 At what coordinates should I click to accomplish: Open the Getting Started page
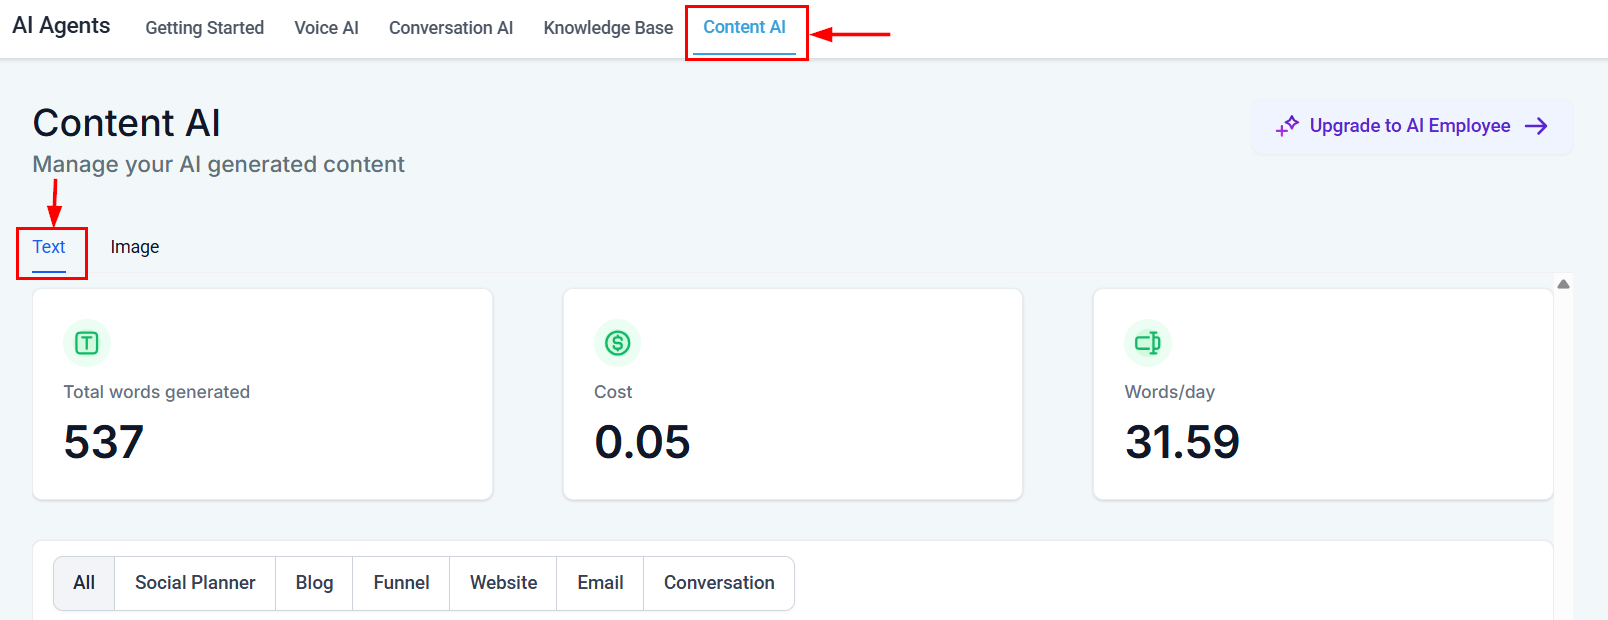(204, 27)
